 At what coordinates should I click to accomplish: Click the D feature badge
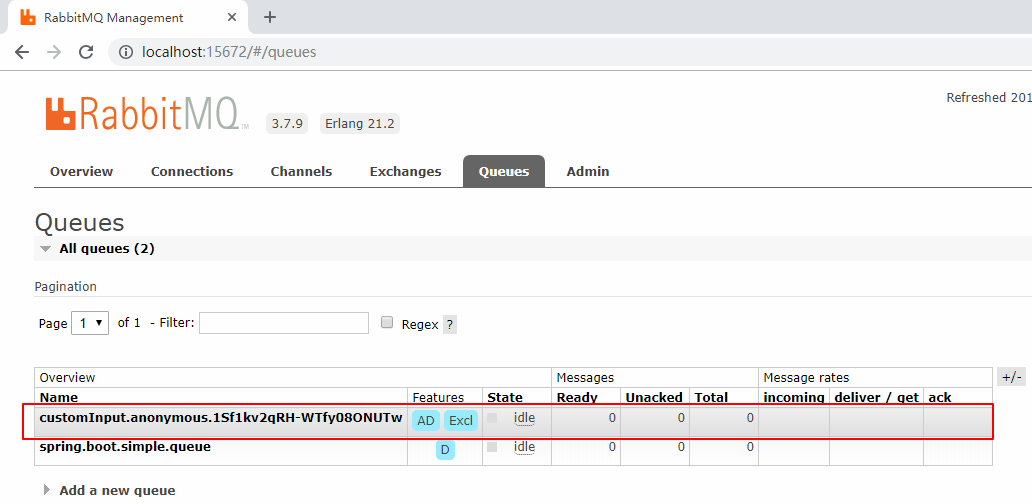[445, 450]
